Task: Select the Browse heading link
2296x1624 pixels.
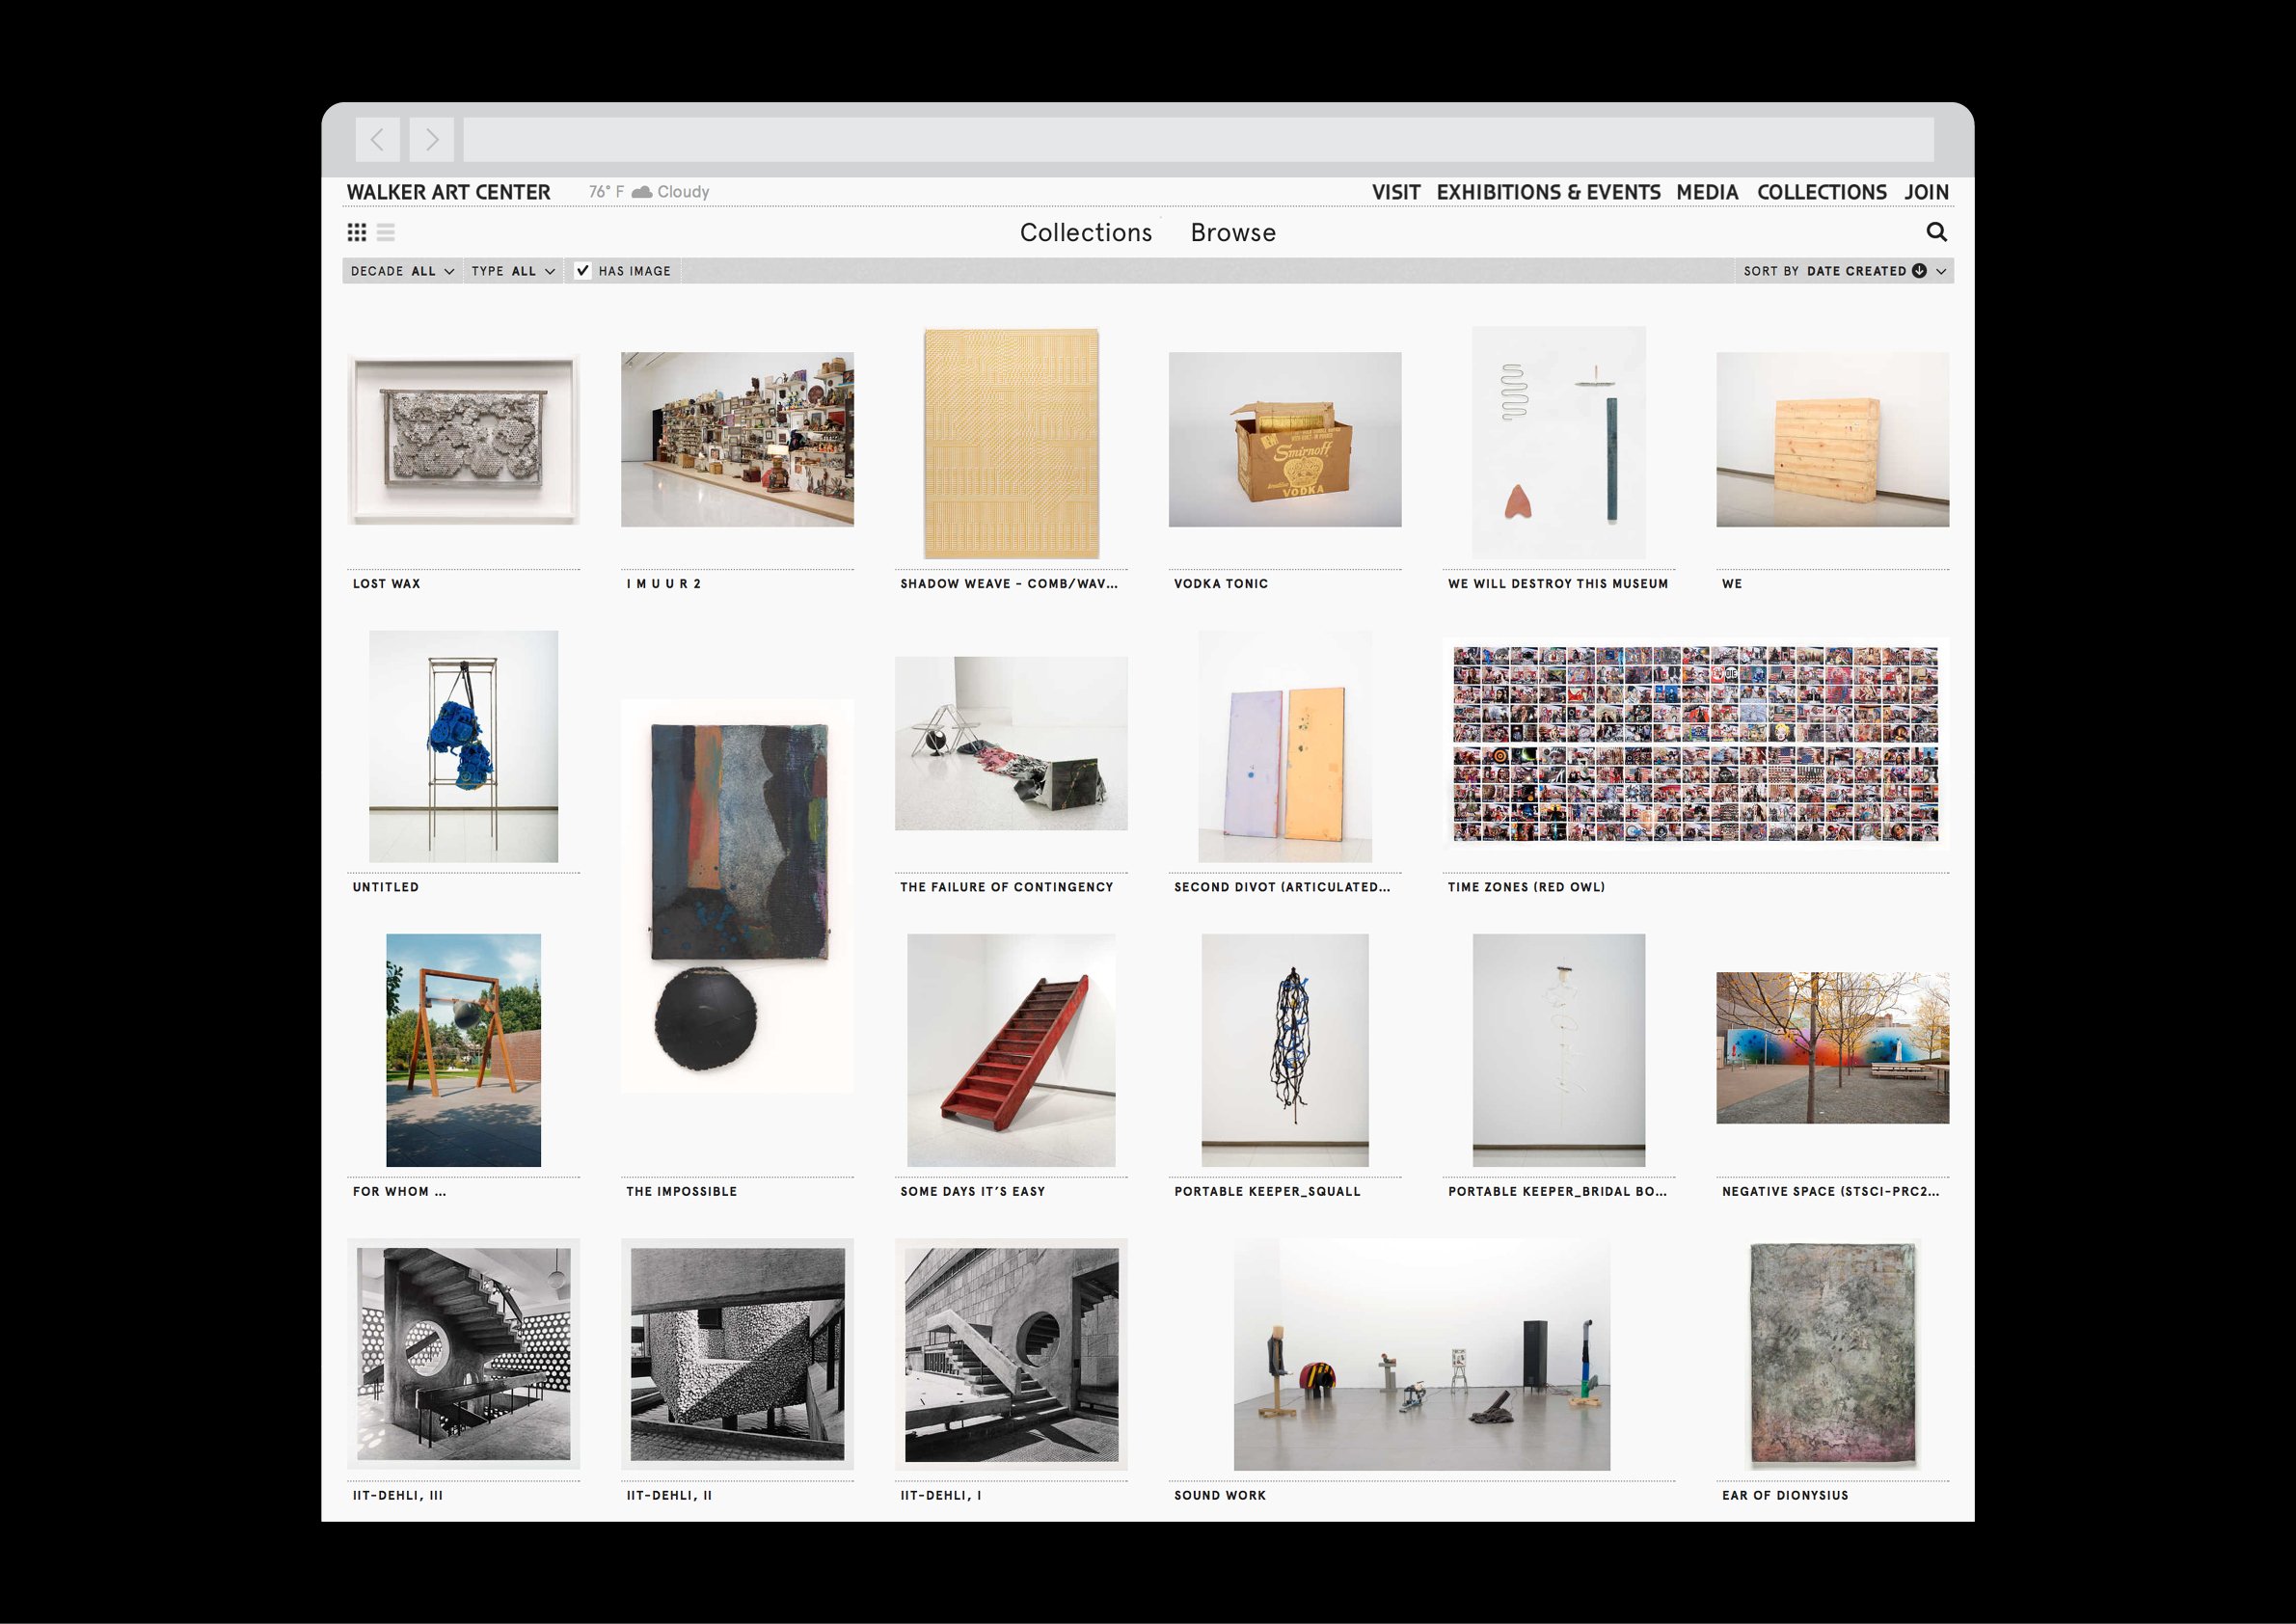Action: (1232, 233)
